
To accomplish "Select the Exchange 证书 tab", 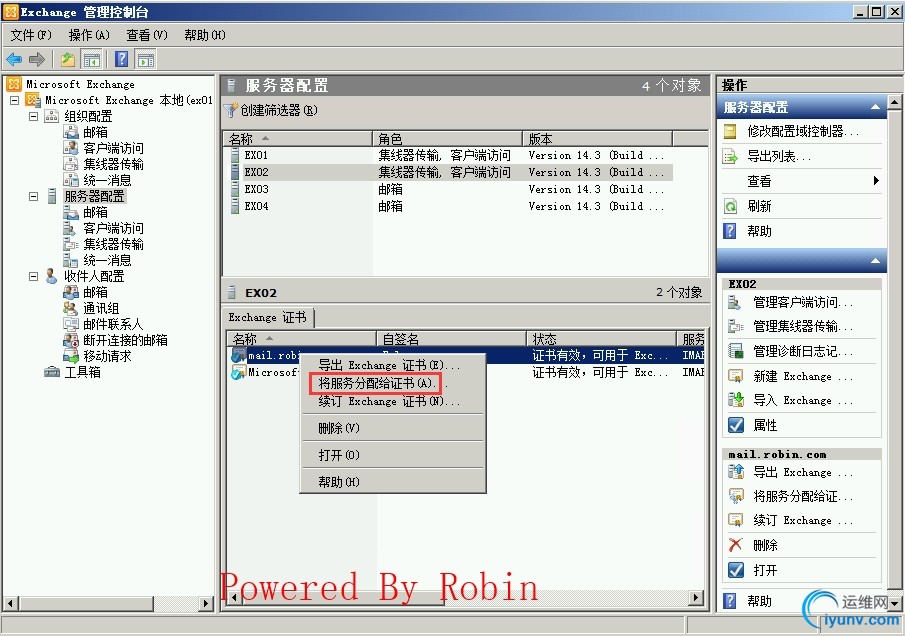I will click(268, 317).
